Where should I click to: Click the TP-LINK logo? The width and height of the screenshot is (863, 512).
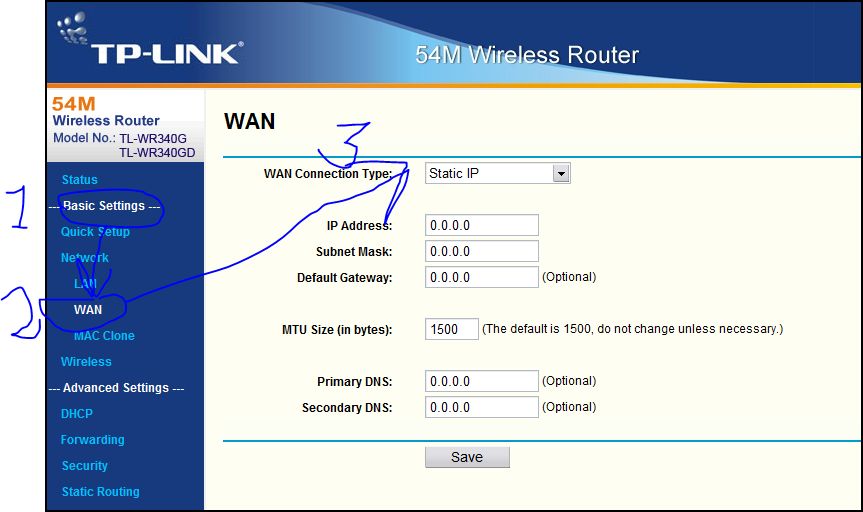[150, 40]
